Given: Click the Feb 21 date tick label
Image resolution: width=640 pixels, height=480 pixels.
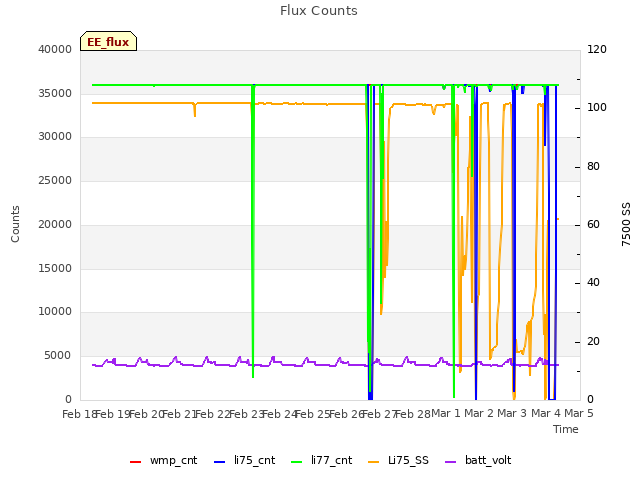Looking at the screenshot, I should click(179, 414).
